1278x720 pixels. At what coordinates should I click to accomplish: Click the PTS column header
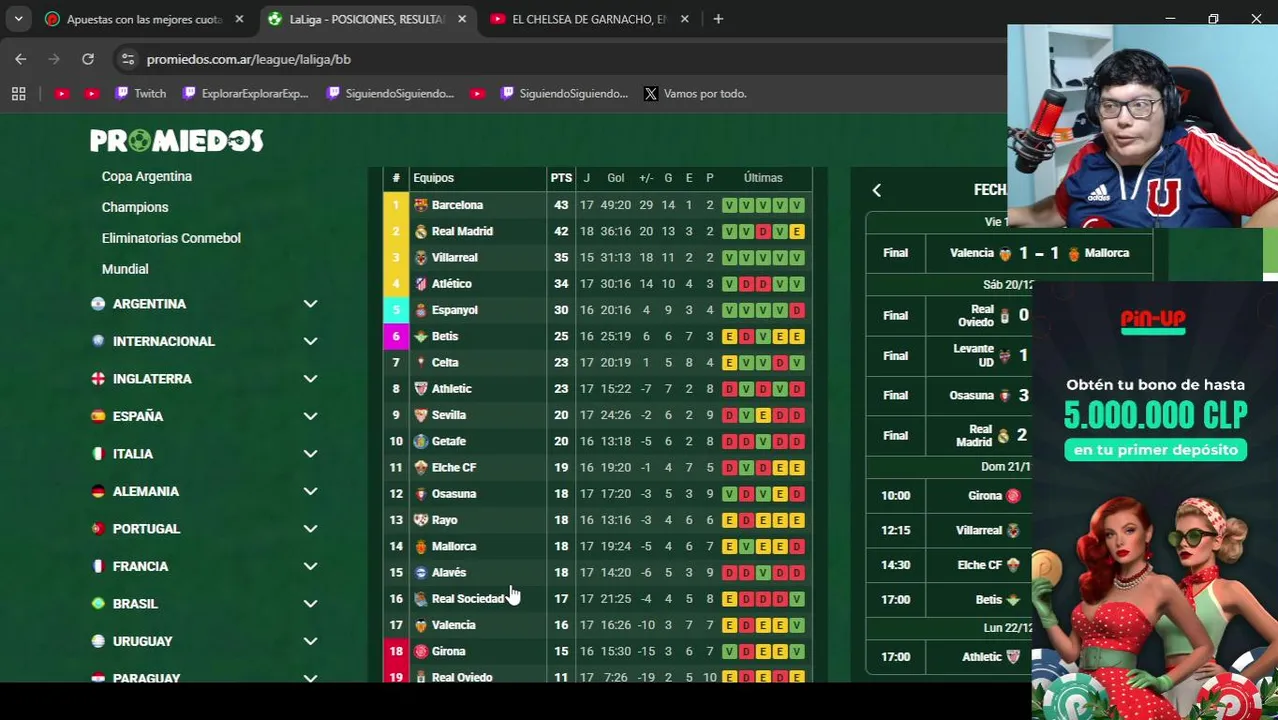pos(561,178)
